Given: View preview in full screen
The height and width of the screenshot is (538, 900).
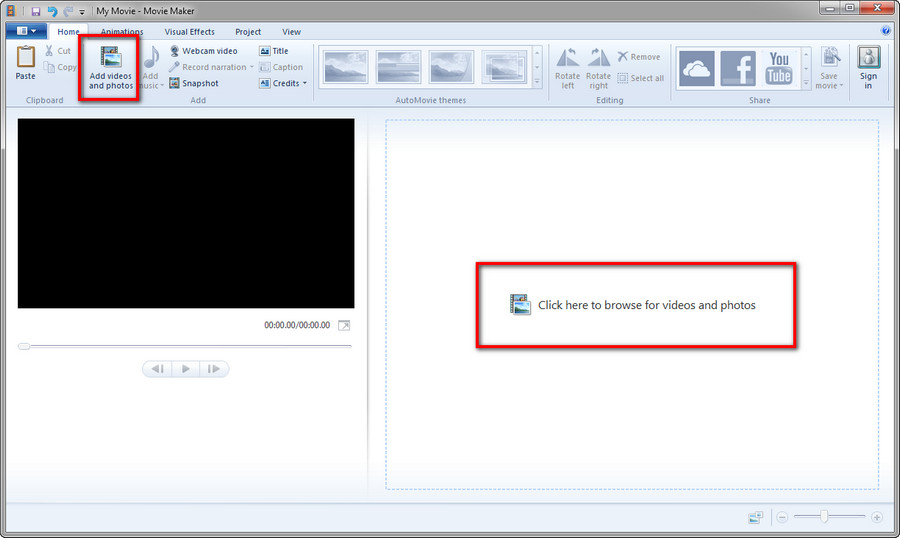Looking at the screenshot, I should (344, 326).
